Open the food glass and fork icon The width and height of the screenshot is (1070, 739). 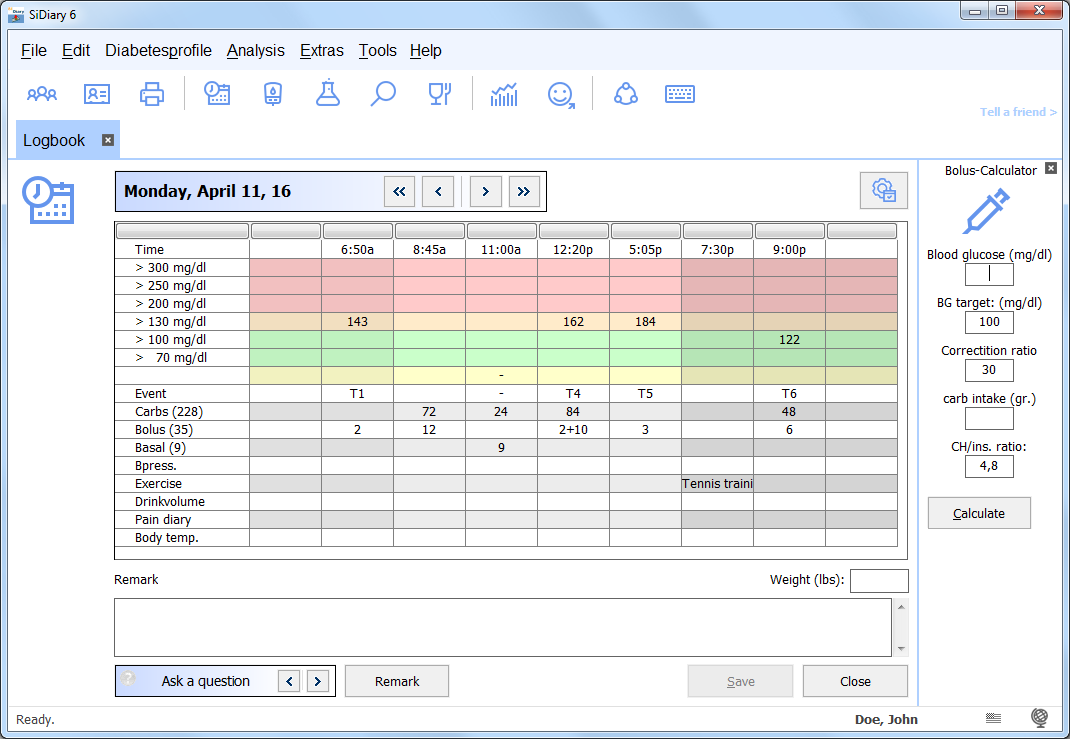439,95
